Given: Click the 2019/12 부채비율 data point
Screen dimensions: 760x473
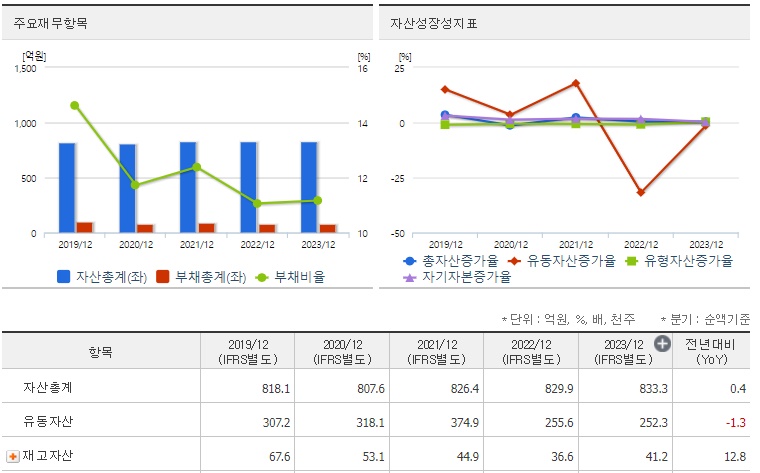Looking at the screenshot, I should [x=75, y=105].
